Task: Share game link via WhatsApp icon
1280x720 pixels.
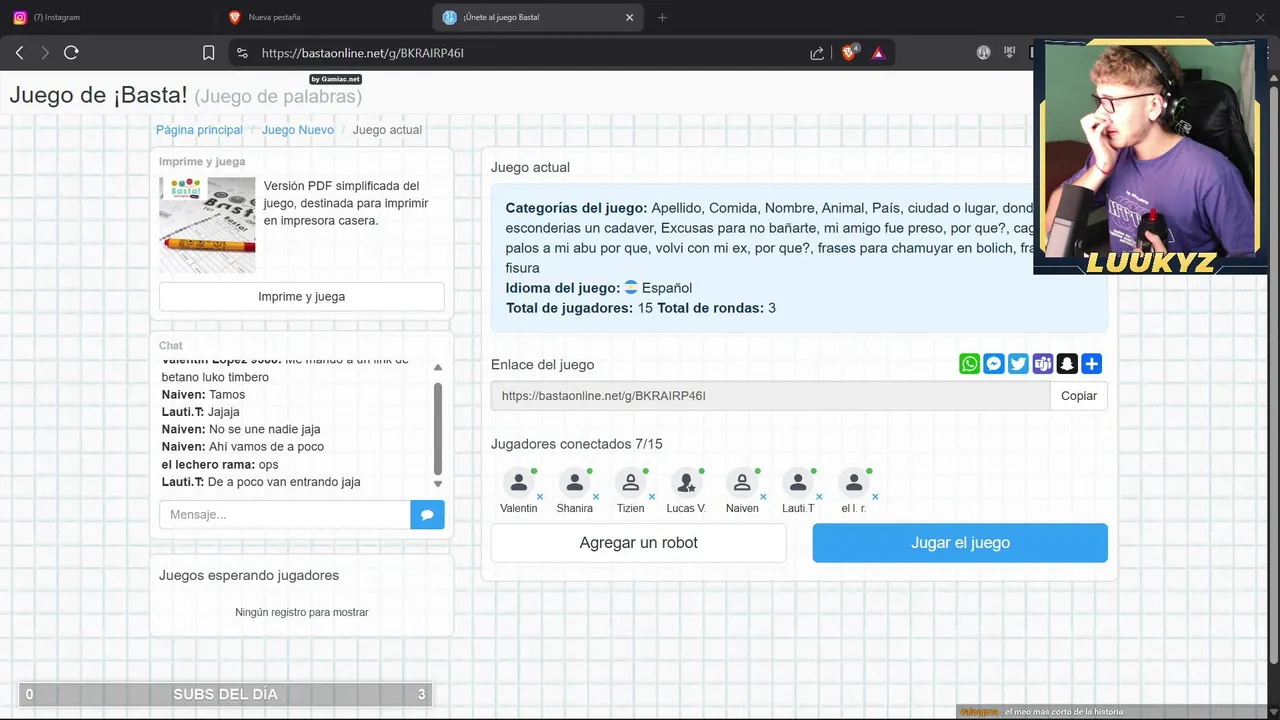Action: 969,364
